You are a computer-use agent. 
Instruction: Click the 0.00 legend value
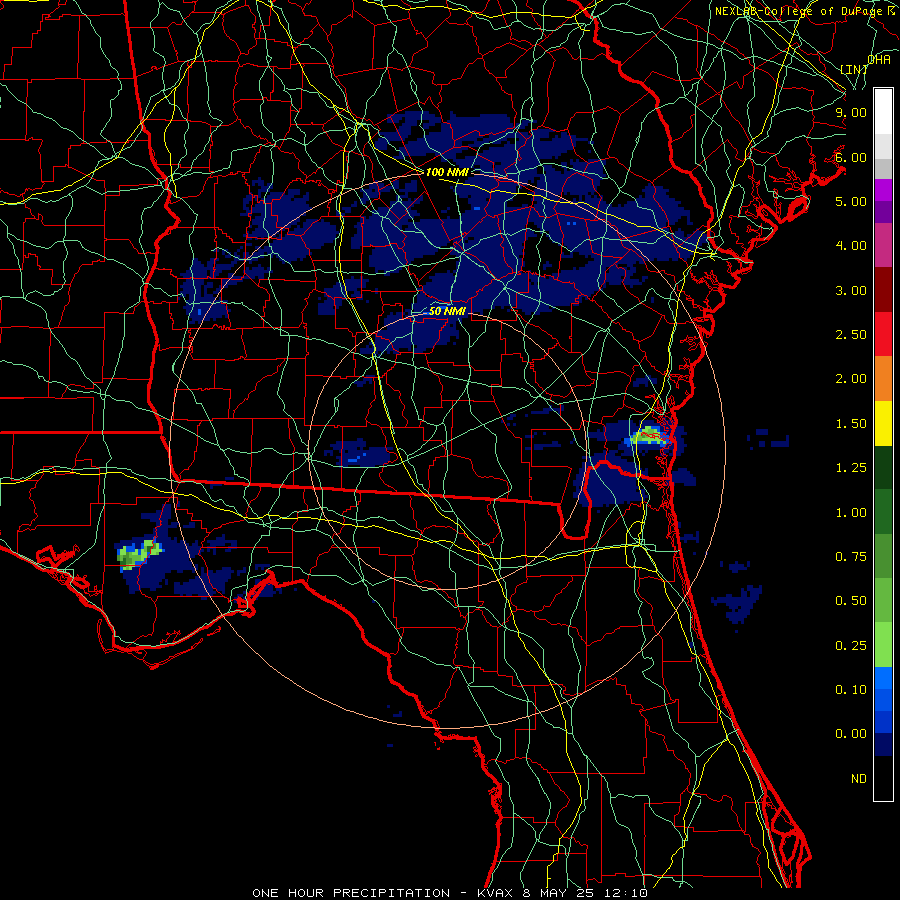pos(851,734)
